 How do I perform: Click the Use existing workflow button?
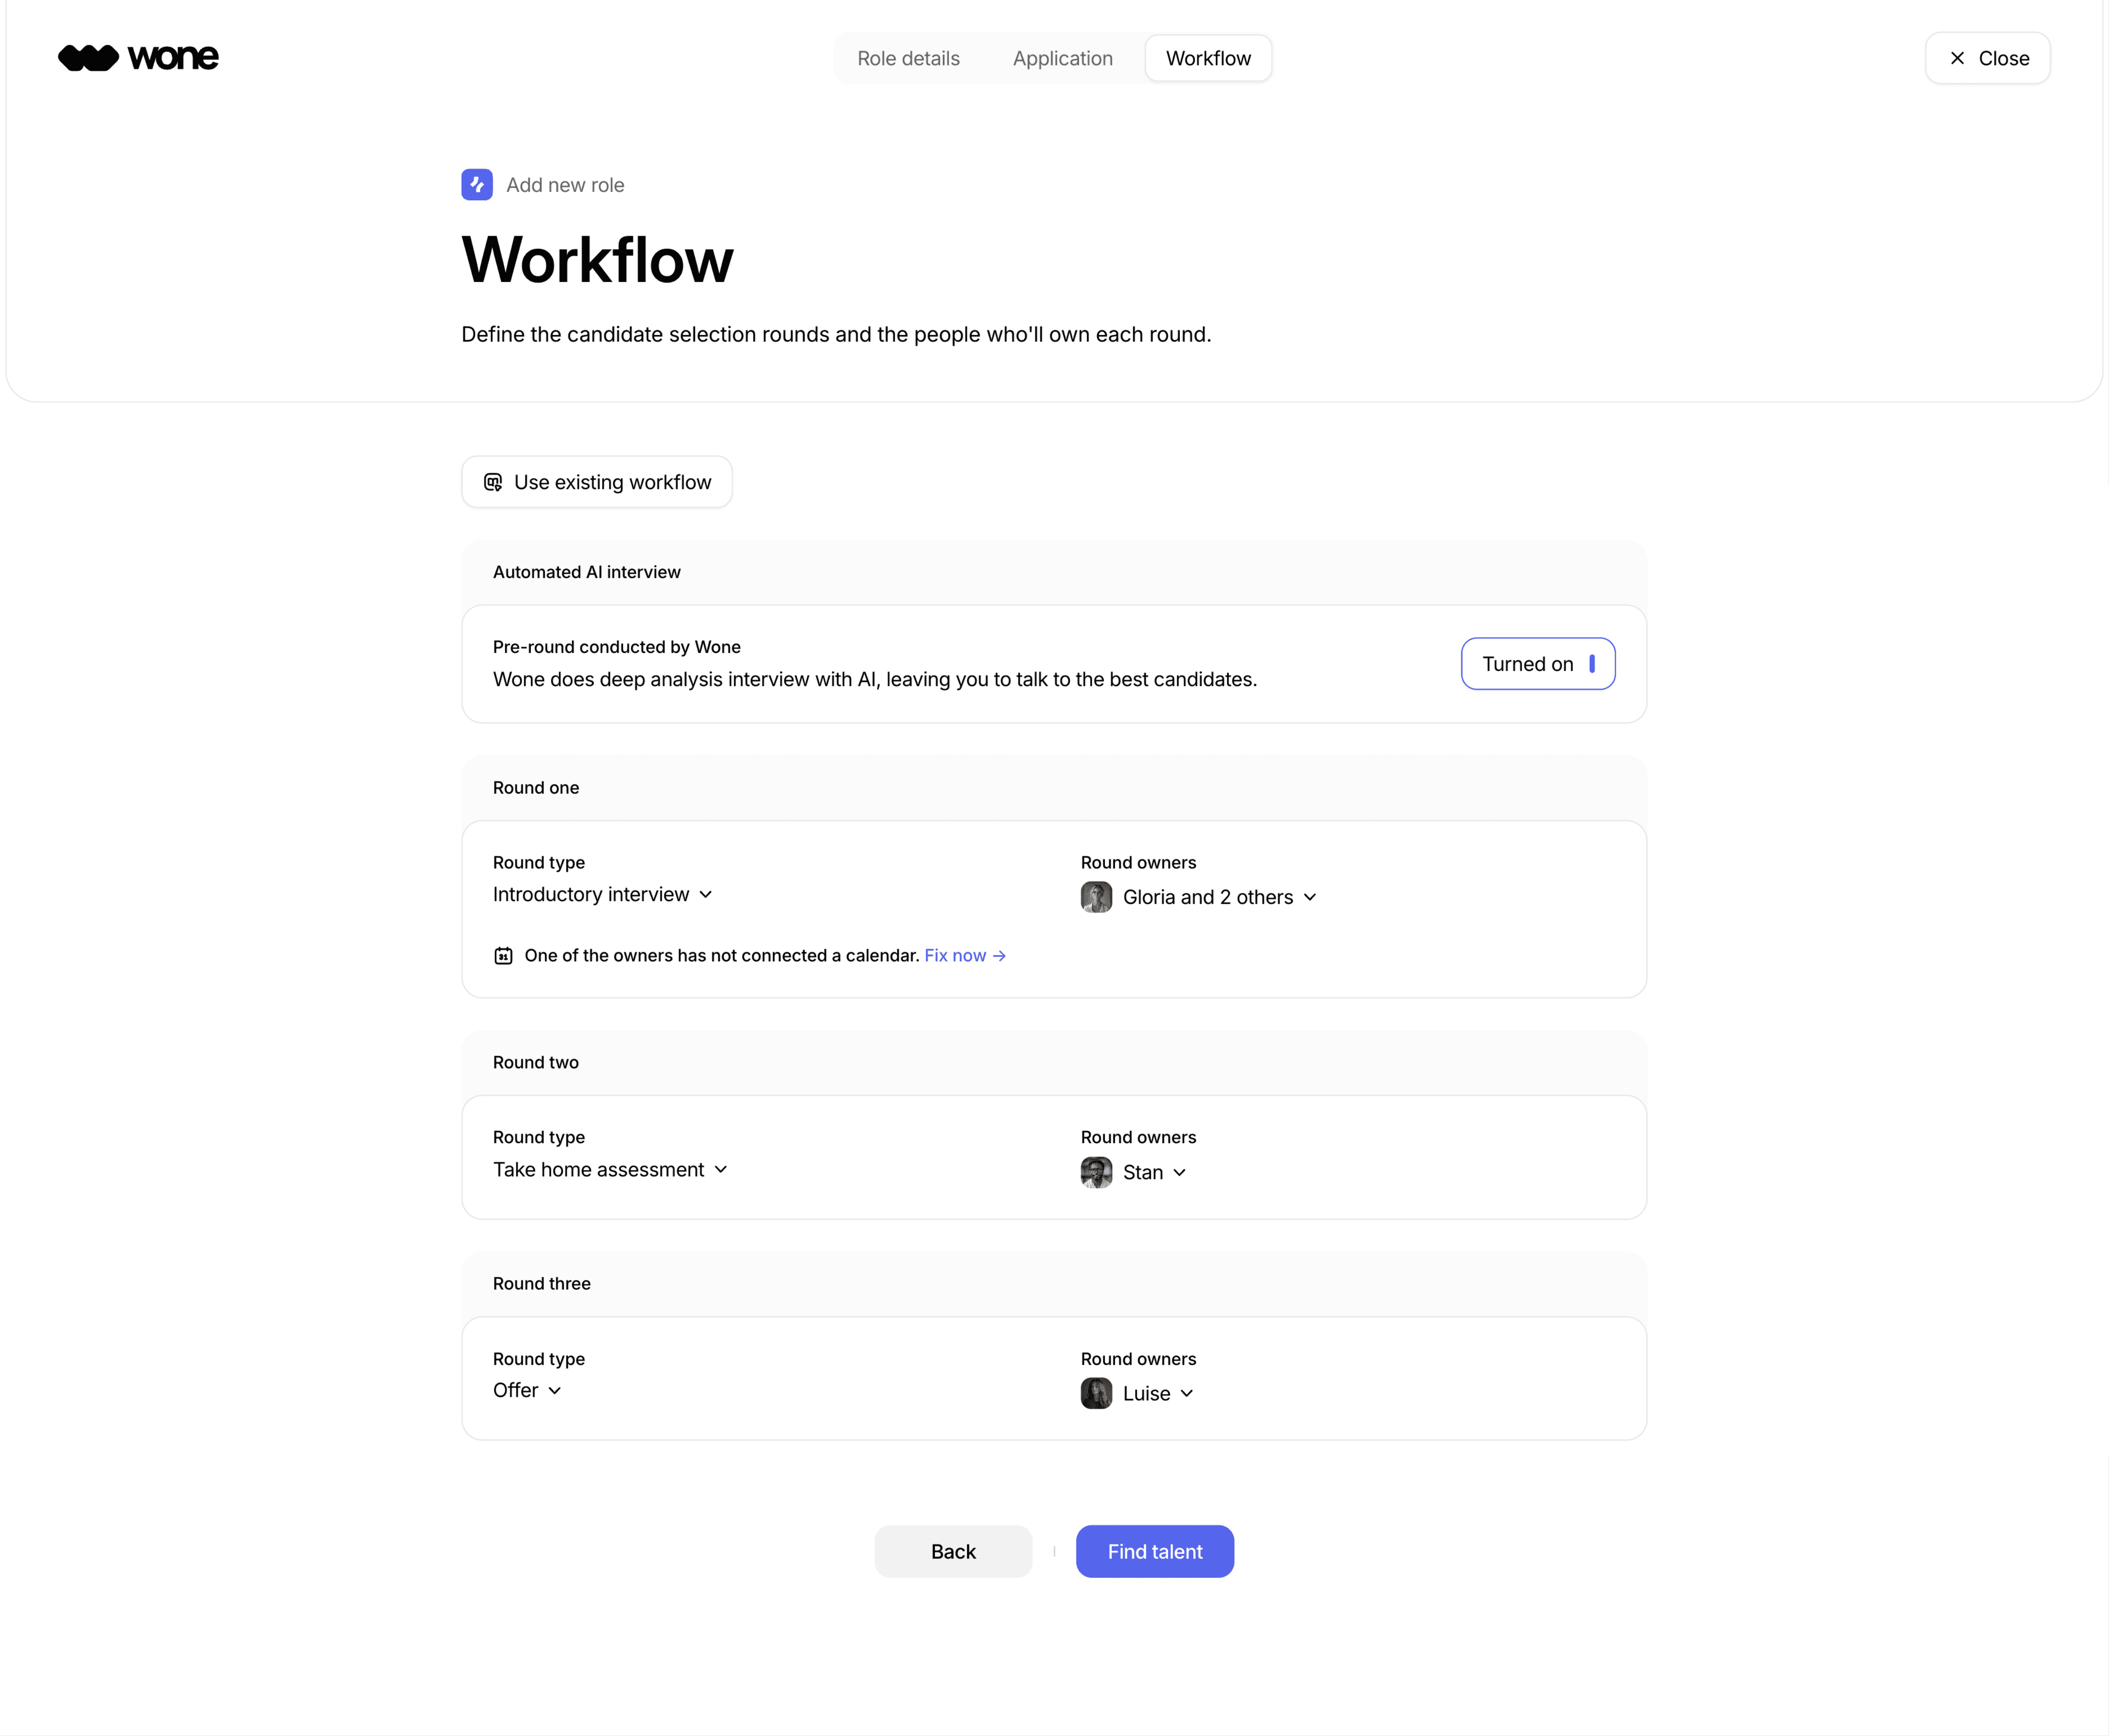click(x=597, y=482)
